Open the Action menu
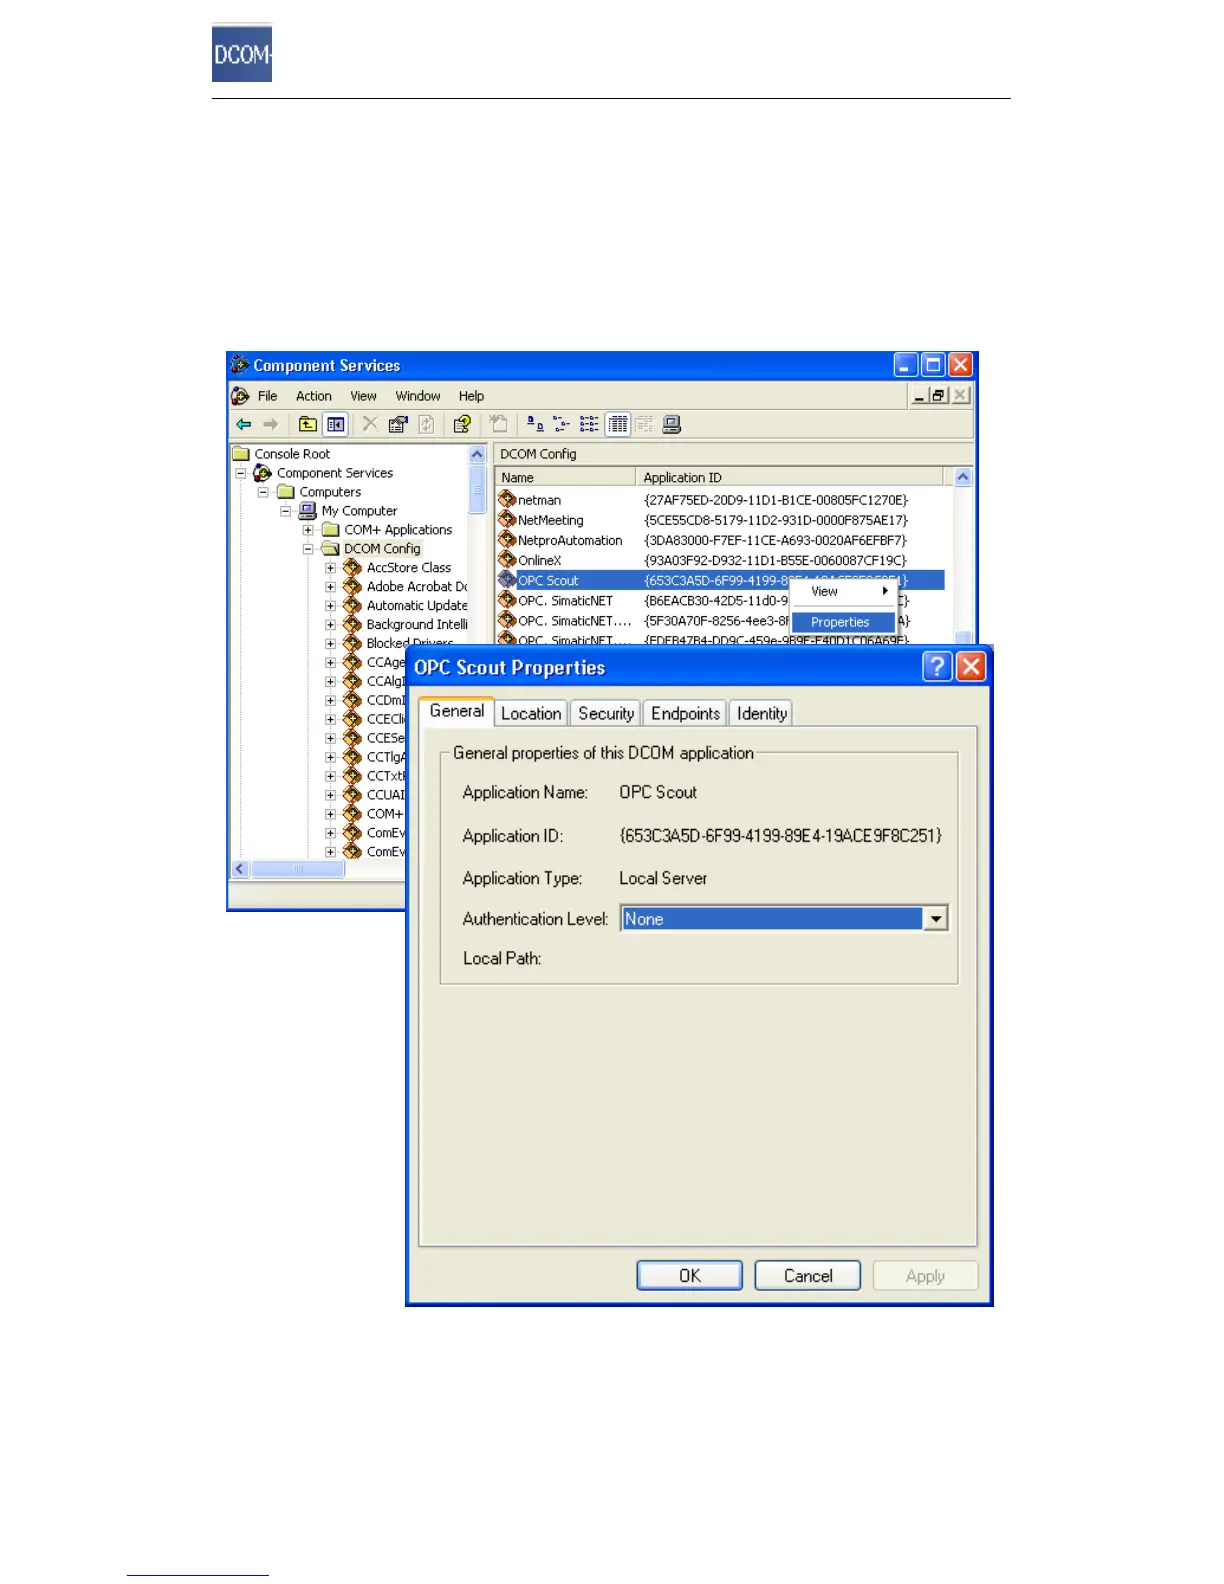The height and width of the screenshot is (1584, 1224). coord(314,396)
